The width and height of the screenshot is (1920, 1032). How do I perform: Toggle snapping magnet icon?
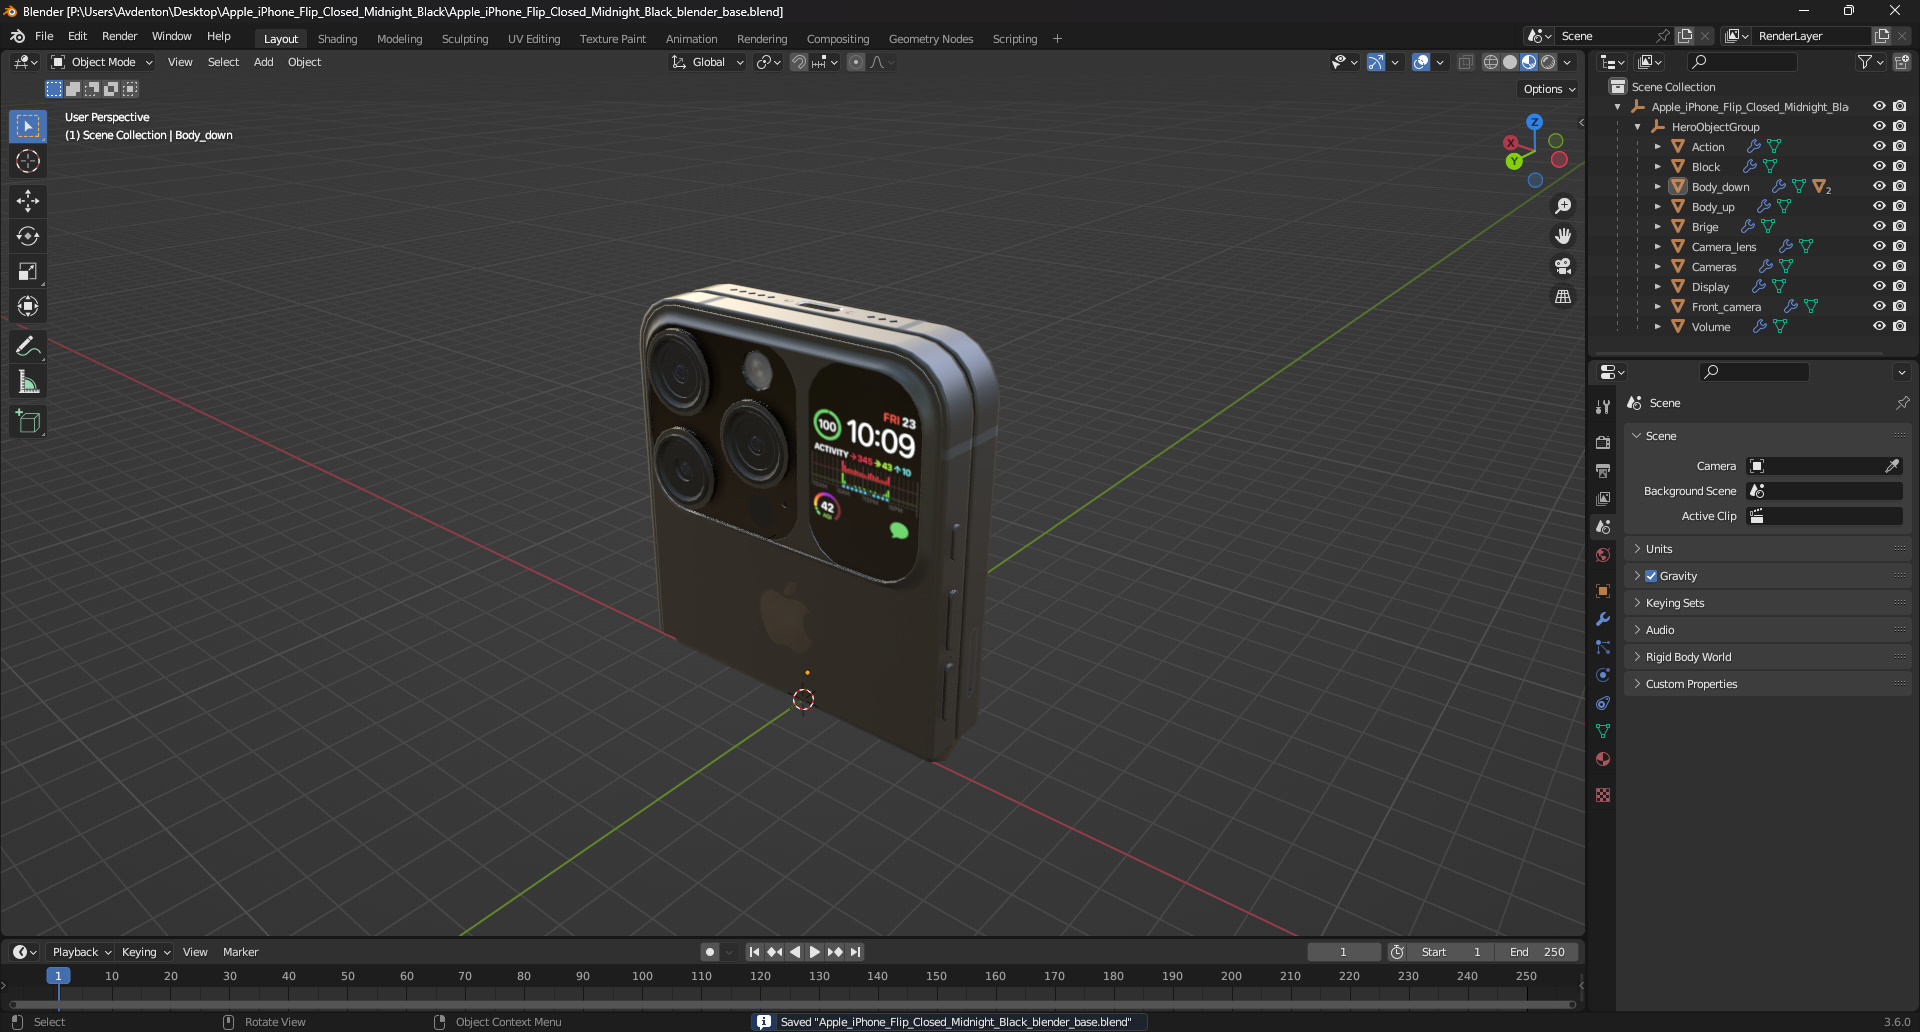799,62
